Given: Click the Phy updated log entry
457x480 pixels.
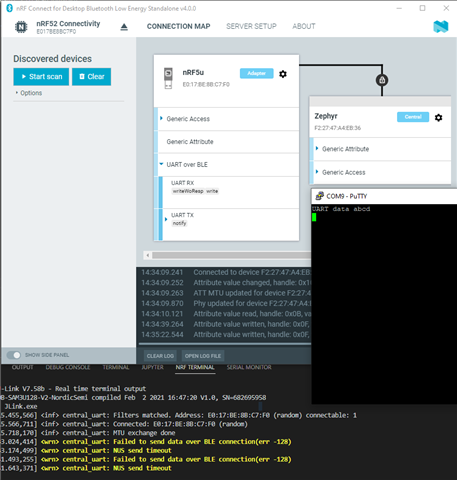Looking at the screenshot, I should [226, 303].
